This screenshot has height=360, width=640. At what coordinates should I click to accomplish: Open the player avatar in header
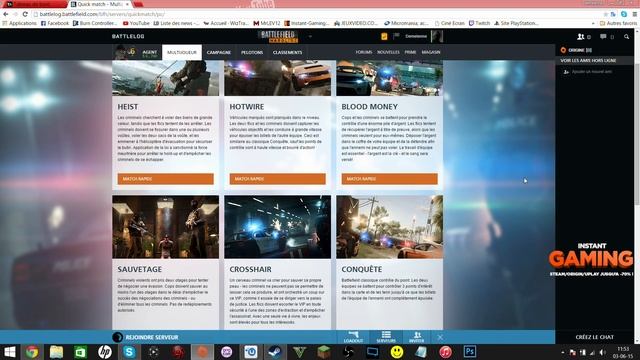pyautogui.click(x=437, y=36)
